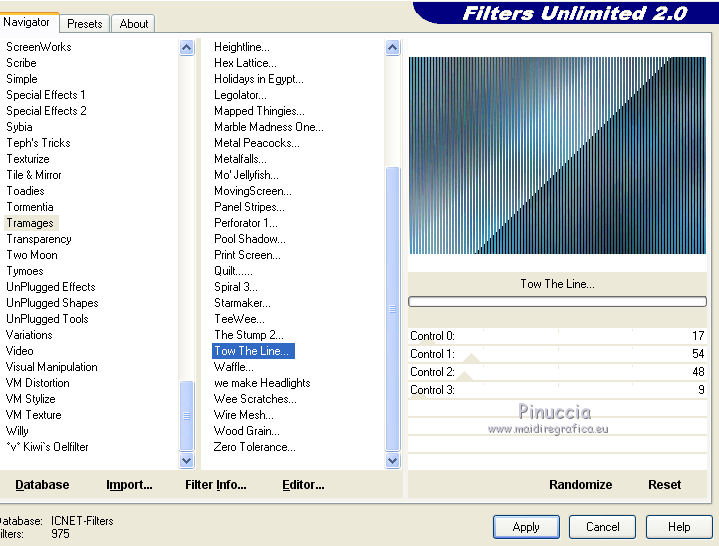Select the Simple category

pos(22,79)
